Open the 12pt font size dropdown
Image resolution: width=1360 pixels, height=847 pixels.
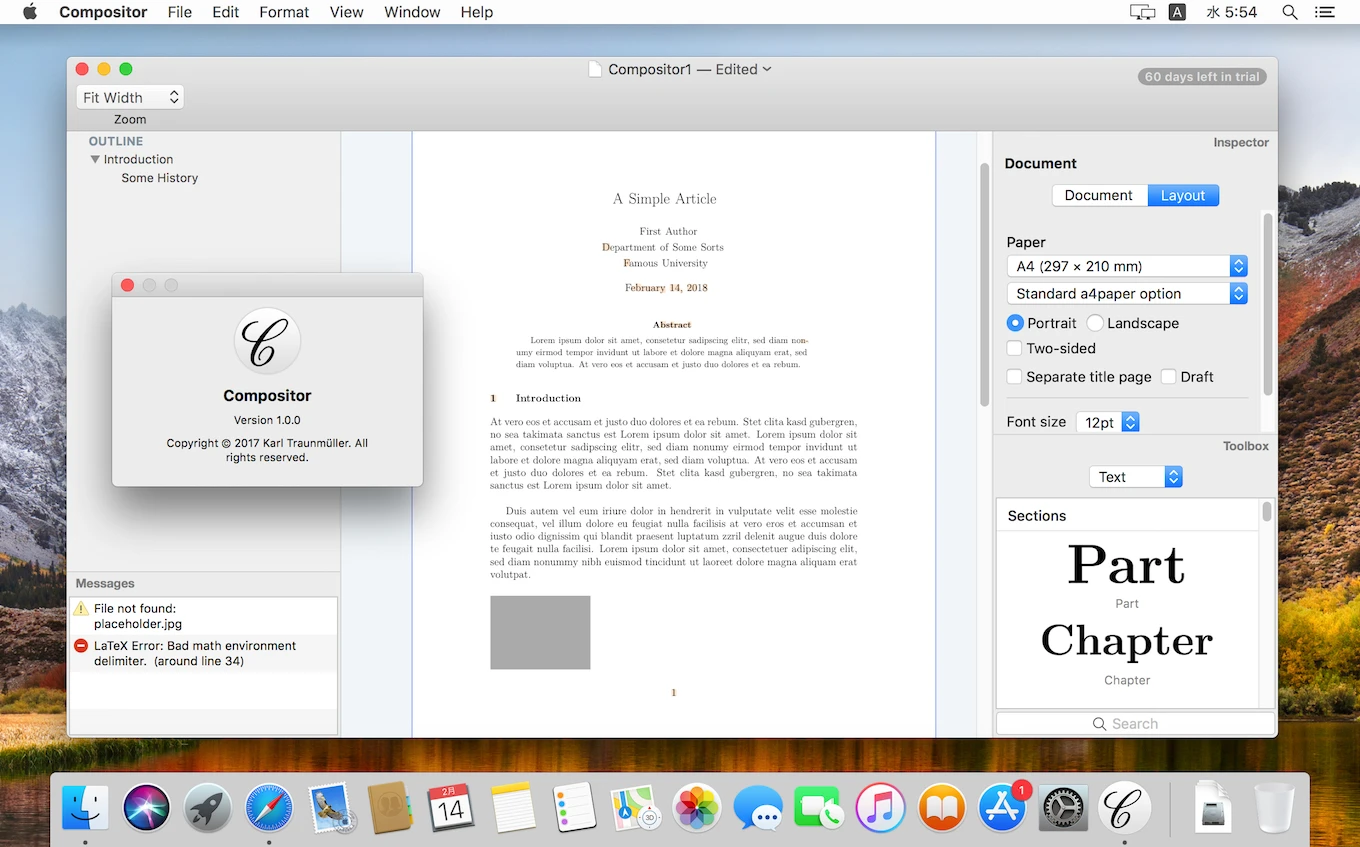tap(1108, 422)
